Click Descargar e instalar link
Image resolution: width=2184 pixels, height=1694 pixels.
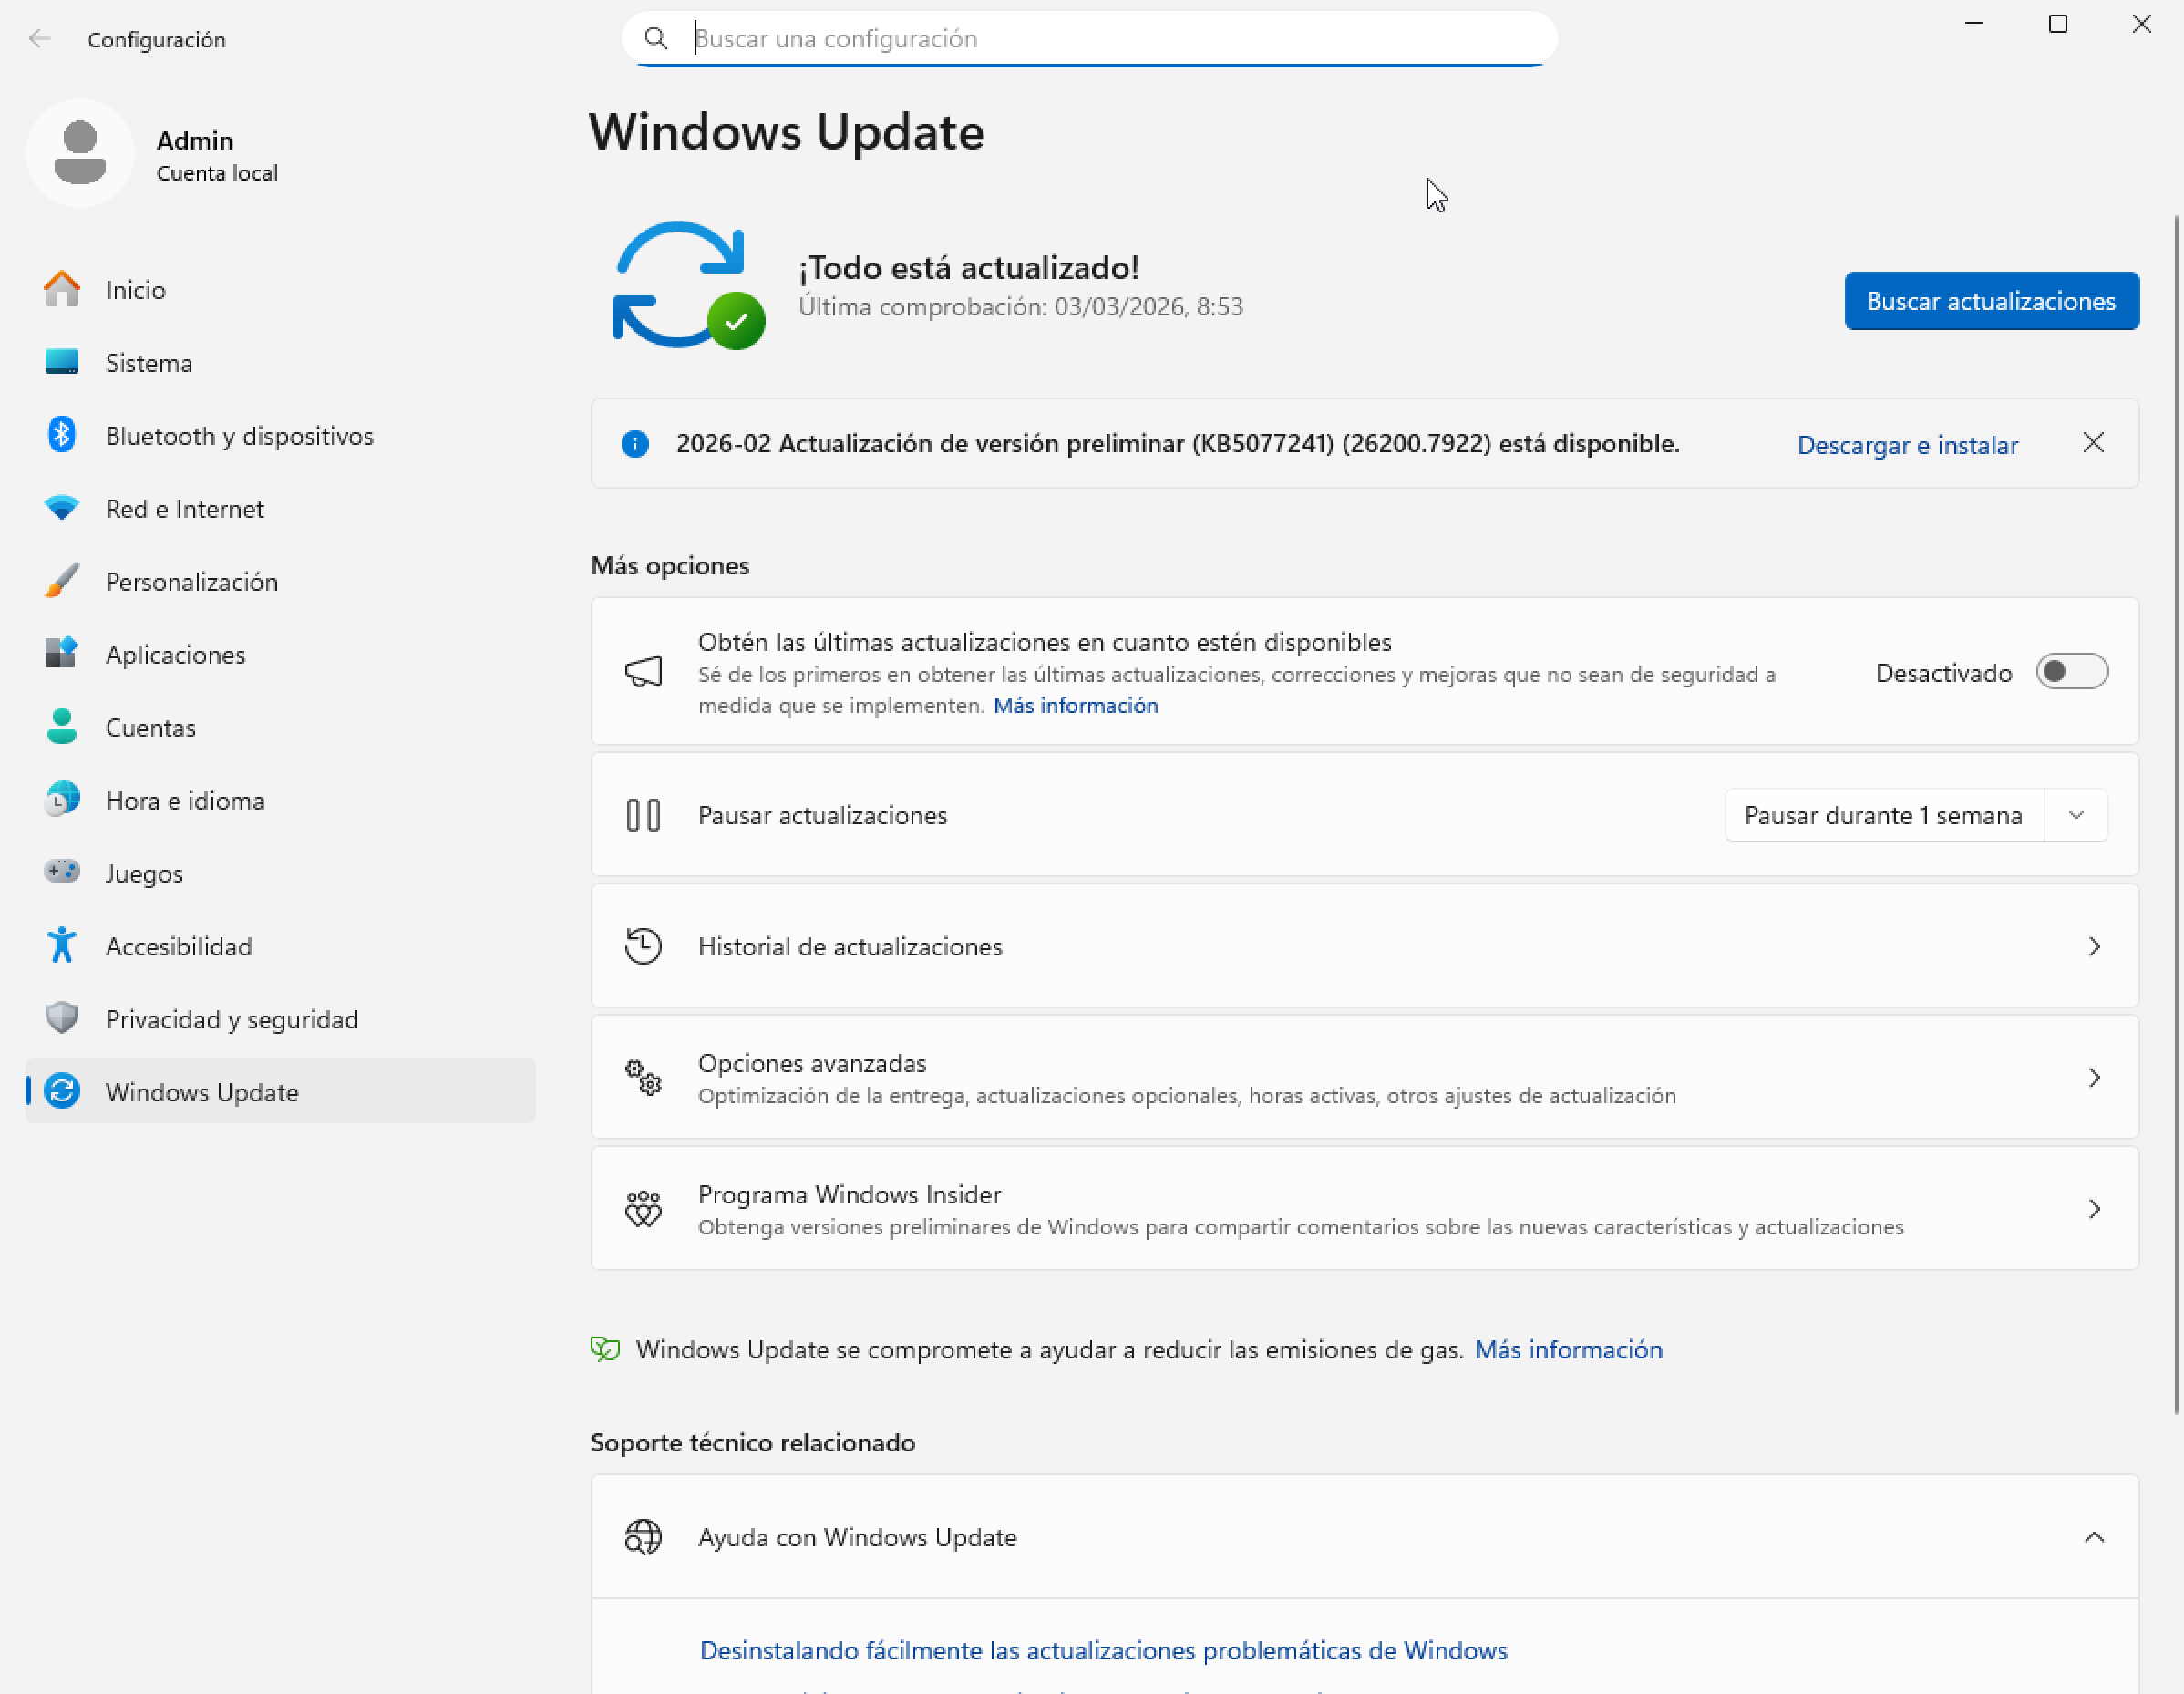click(x=1907, y=445)
